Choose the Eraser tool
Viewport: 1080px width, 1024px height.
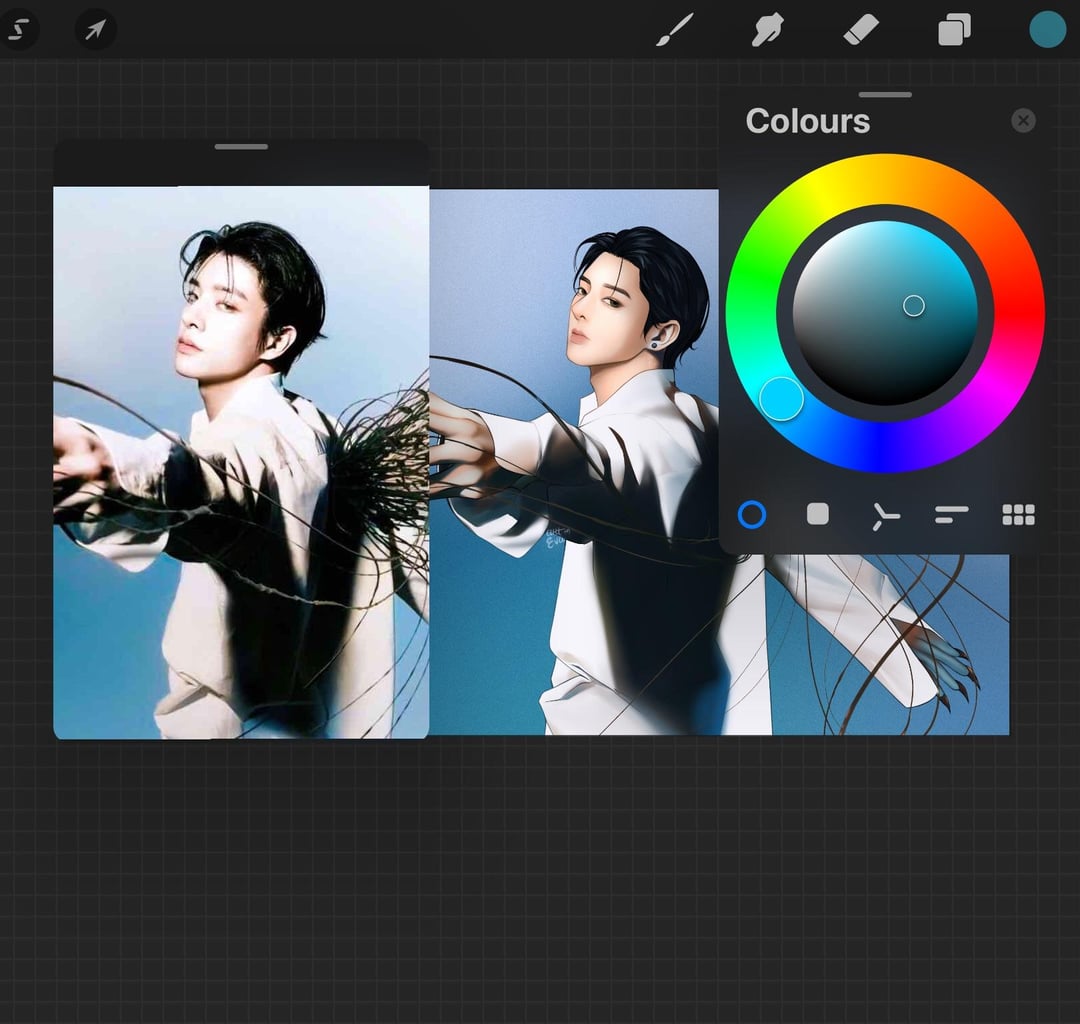click(860, 30)
